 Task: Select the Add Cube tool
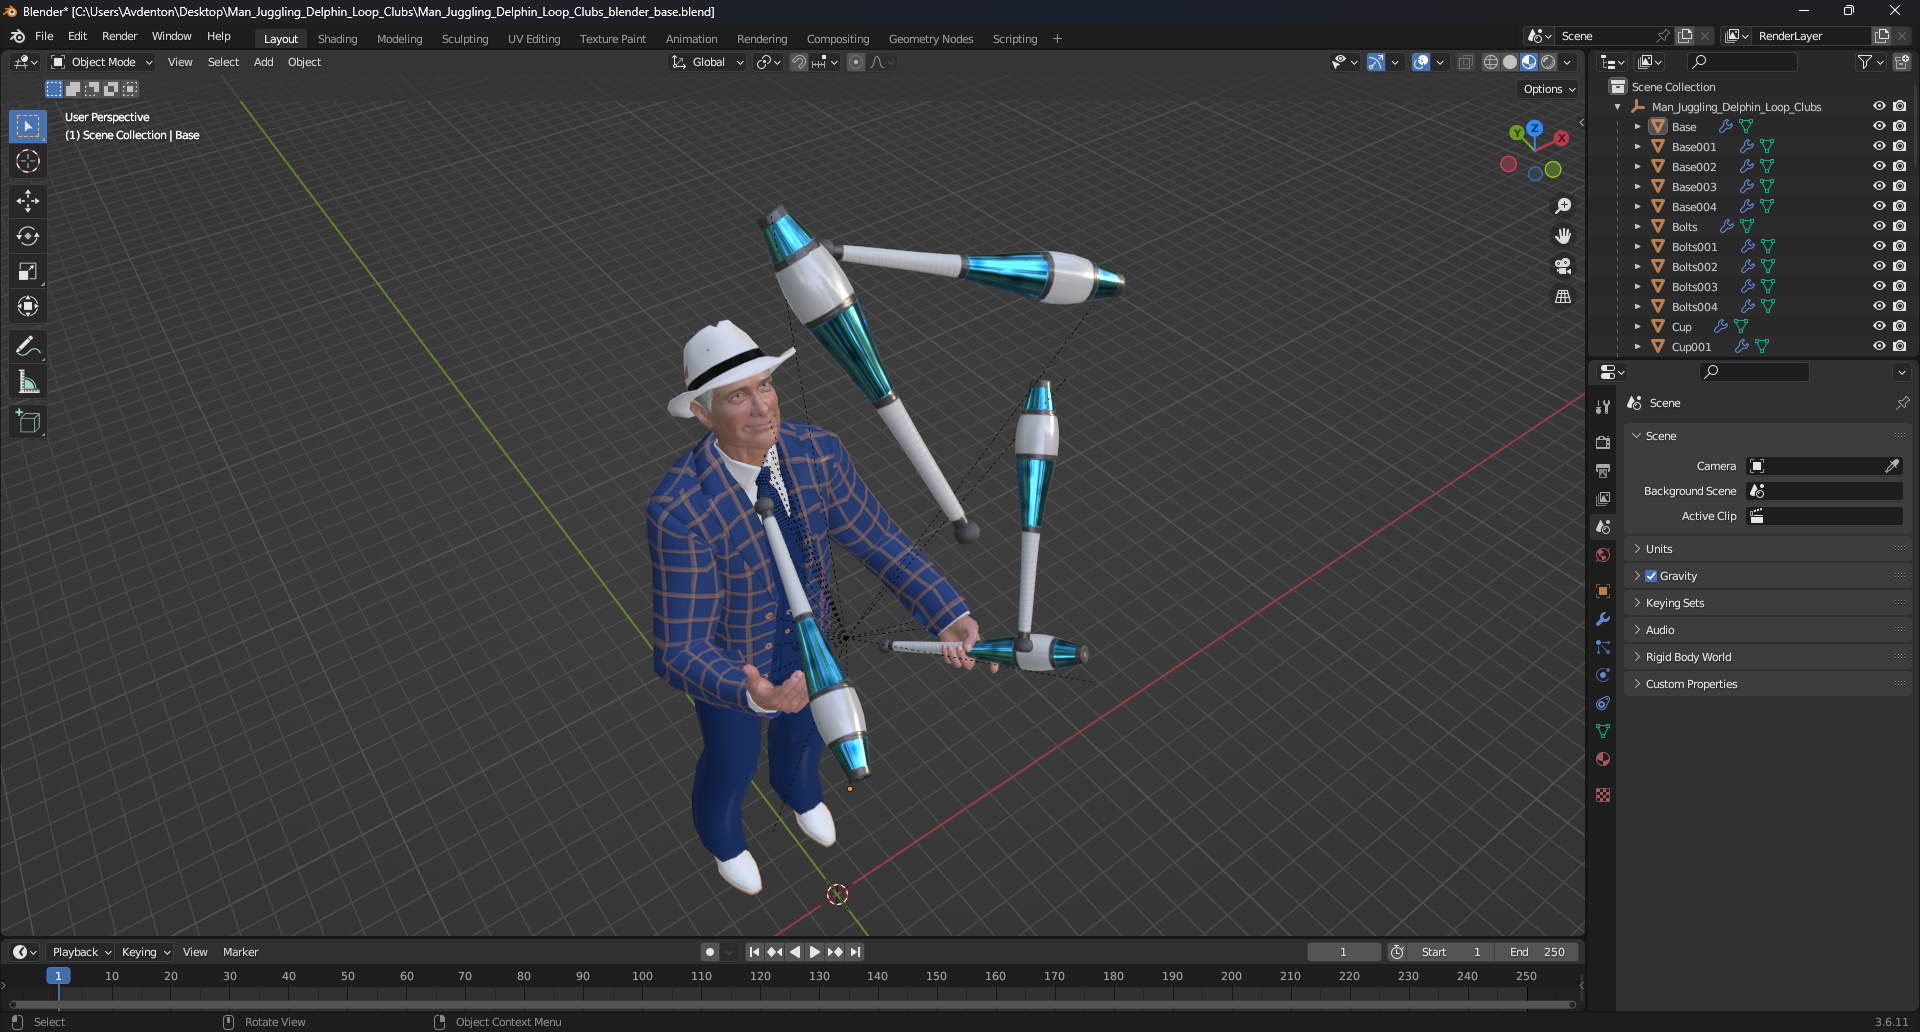28,422
